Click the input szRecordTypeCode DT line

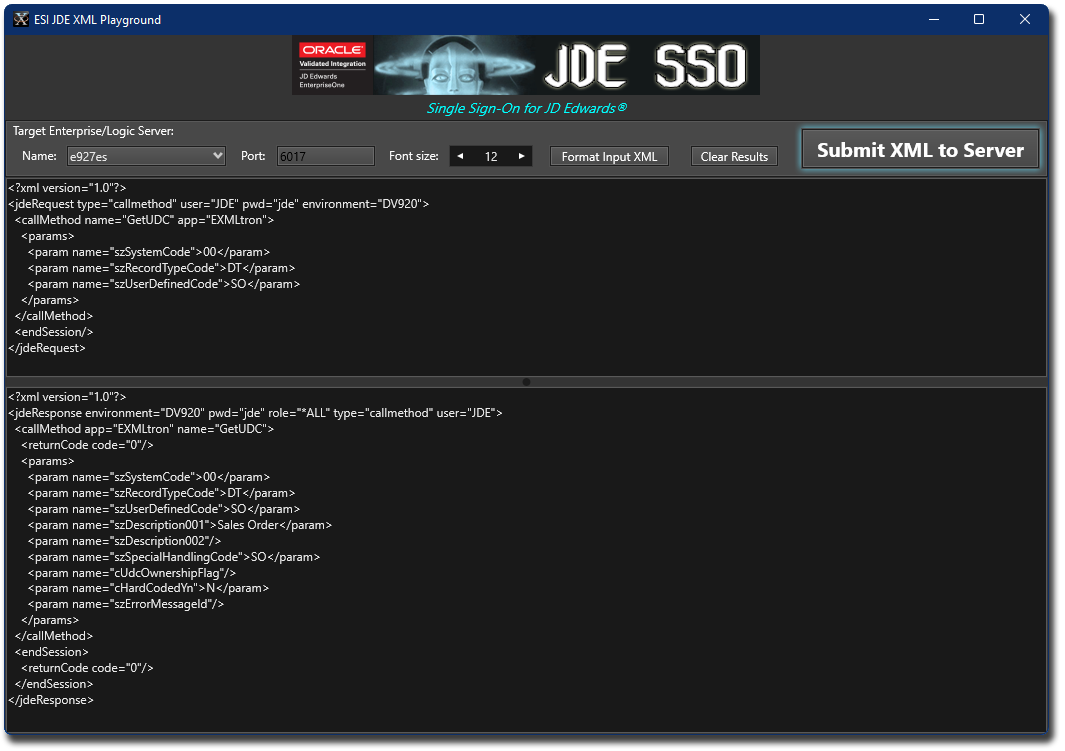[162, 268]
